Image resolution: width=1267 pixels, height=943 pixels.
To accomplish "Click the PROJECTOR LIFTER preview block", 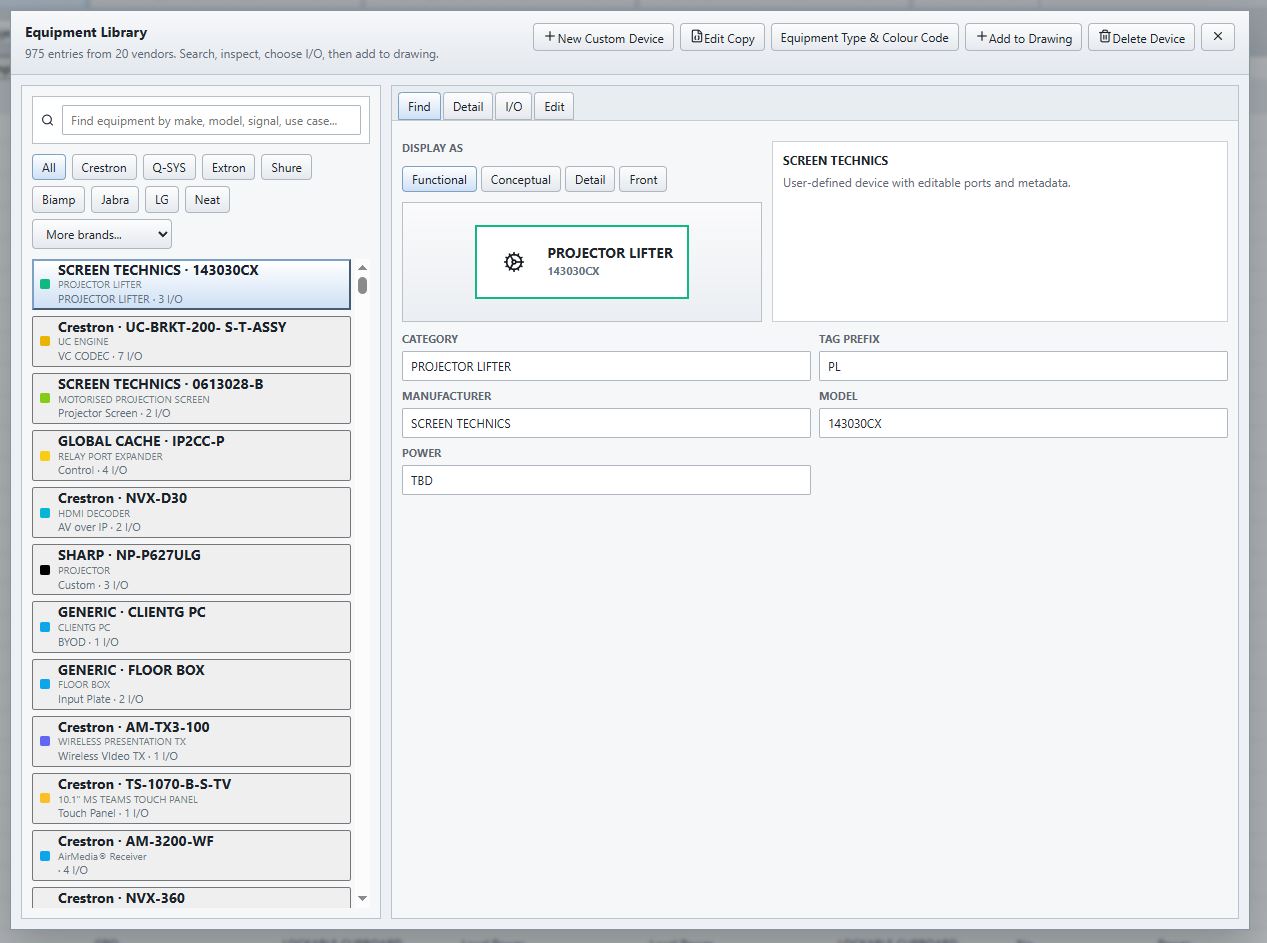I will pos(582,262).
